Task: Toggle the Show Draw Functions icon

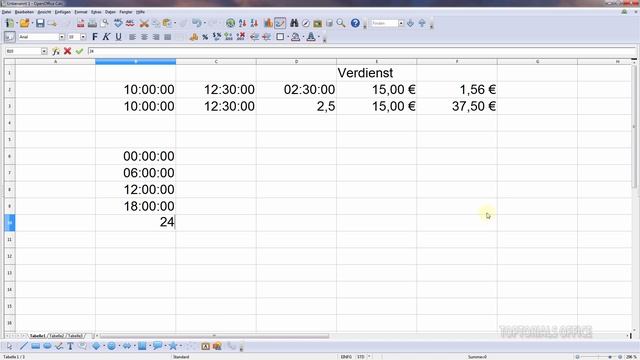Action: click(x=280, y=23)
